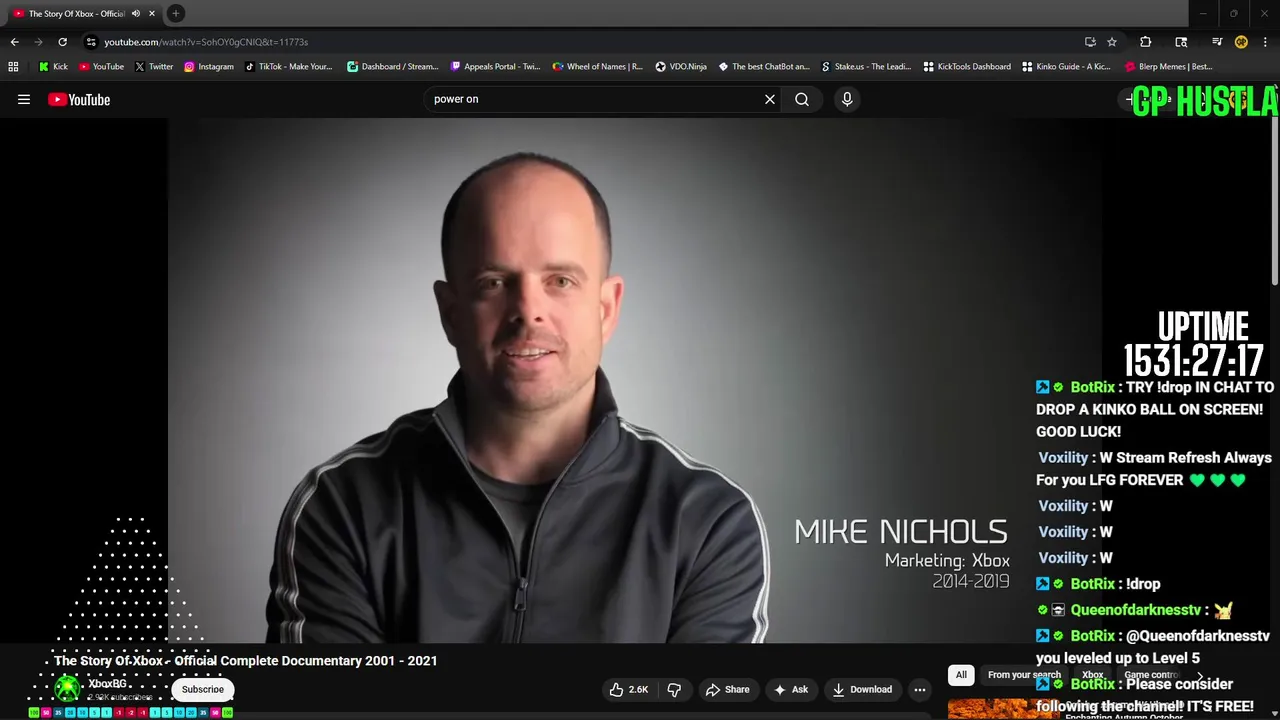Open the Ask AI button
Image resolution: width=1280 pixels, height=720 pixels.
(x=791, y=689)
